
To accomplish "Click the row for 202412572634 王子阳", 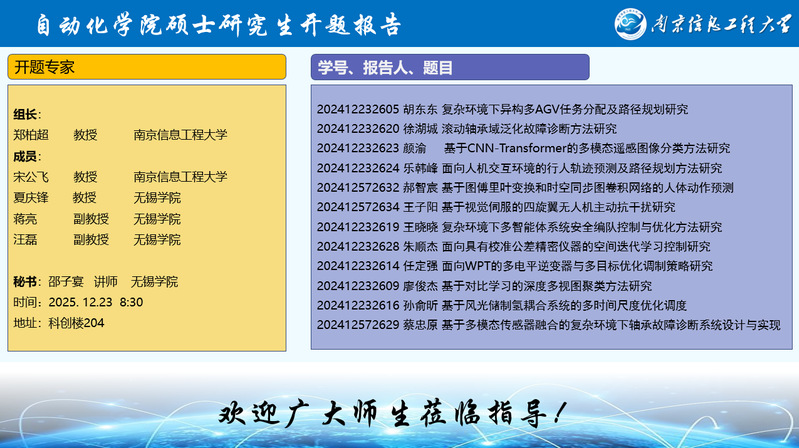I will coord(490,207).
